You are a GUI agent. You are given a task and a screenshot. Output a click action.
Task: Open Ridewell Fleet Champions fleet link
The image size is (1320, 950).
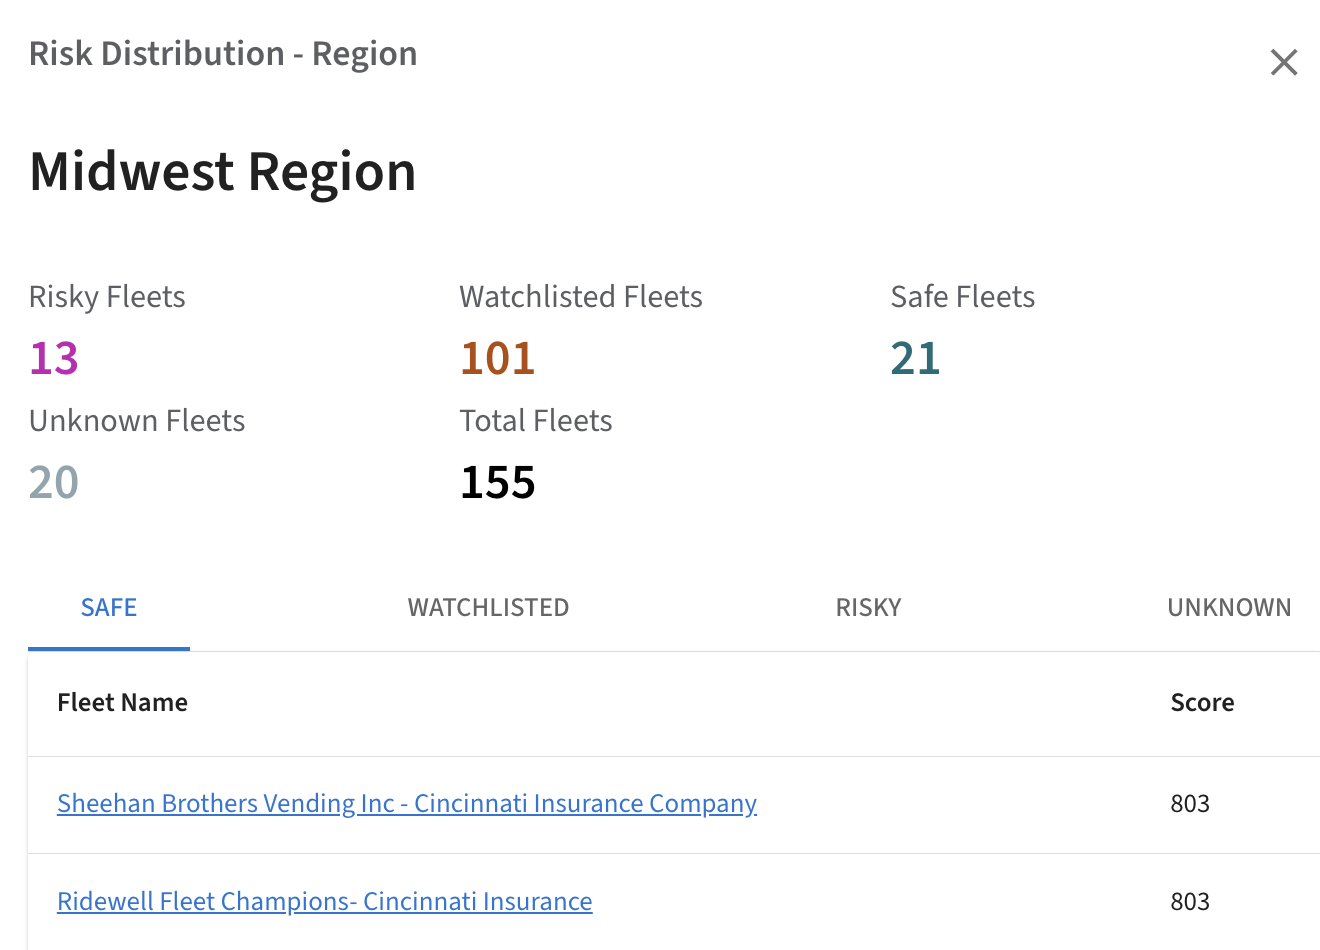coord(324,901)
